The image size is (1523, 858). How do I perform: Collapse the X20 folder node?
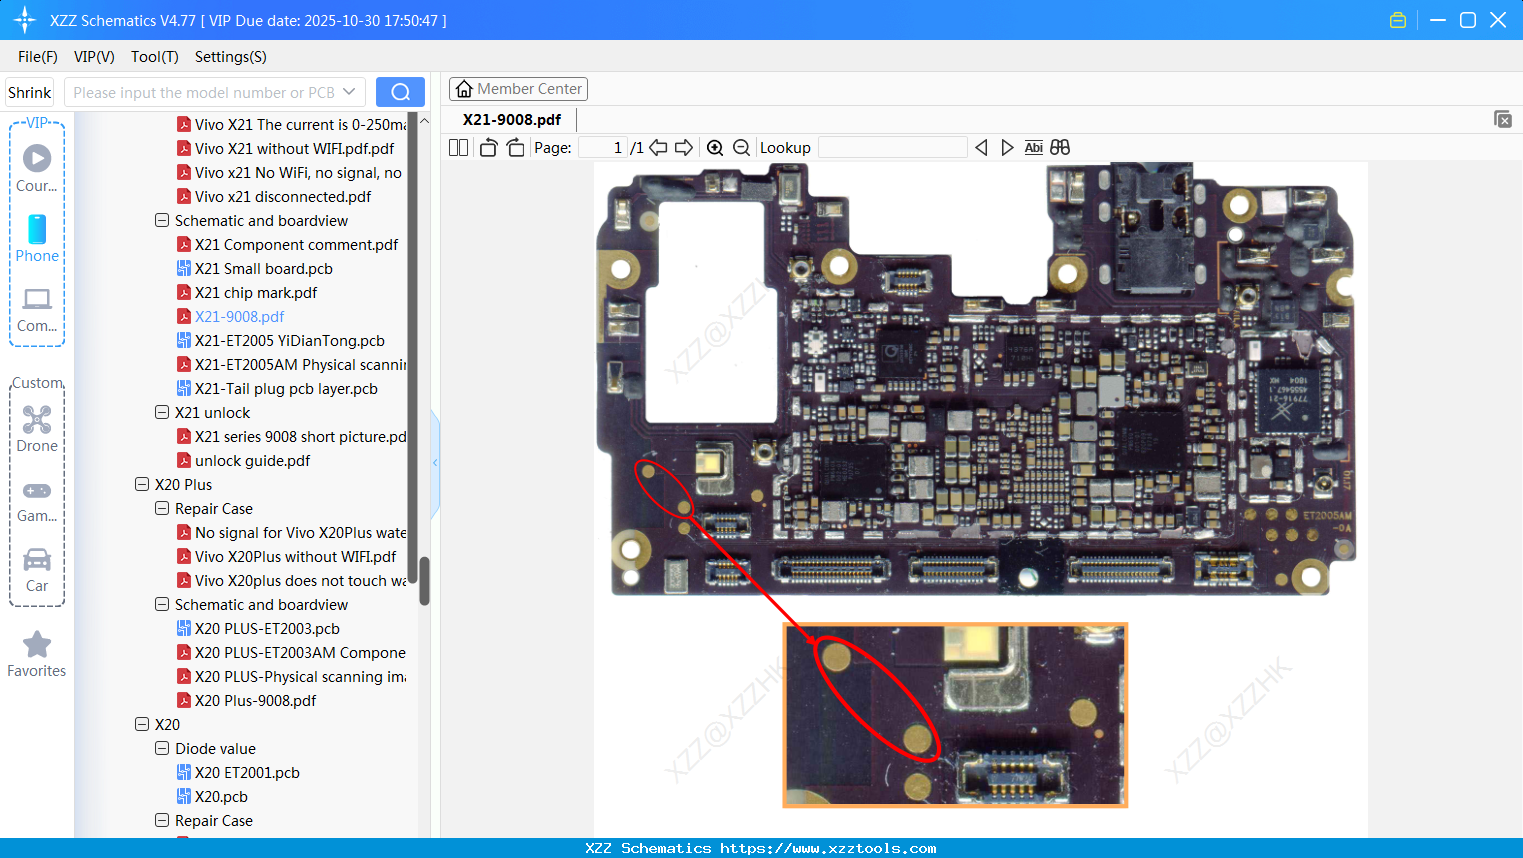tap(142, 724)
